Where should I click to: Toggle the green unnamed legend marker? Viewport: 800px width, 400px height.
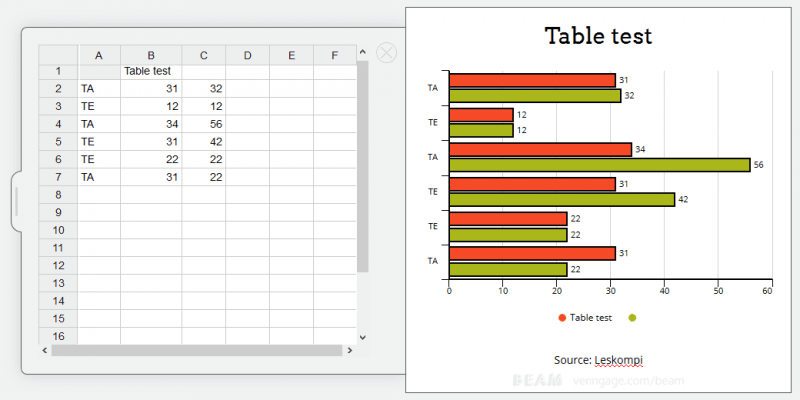[x=632, y=318]
